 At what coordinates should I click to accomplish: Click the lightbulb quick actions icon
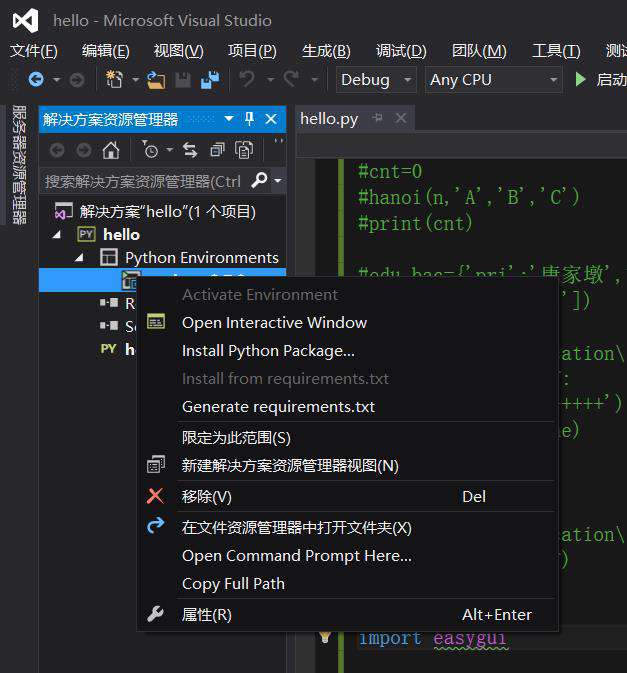(x=325, y=637)
